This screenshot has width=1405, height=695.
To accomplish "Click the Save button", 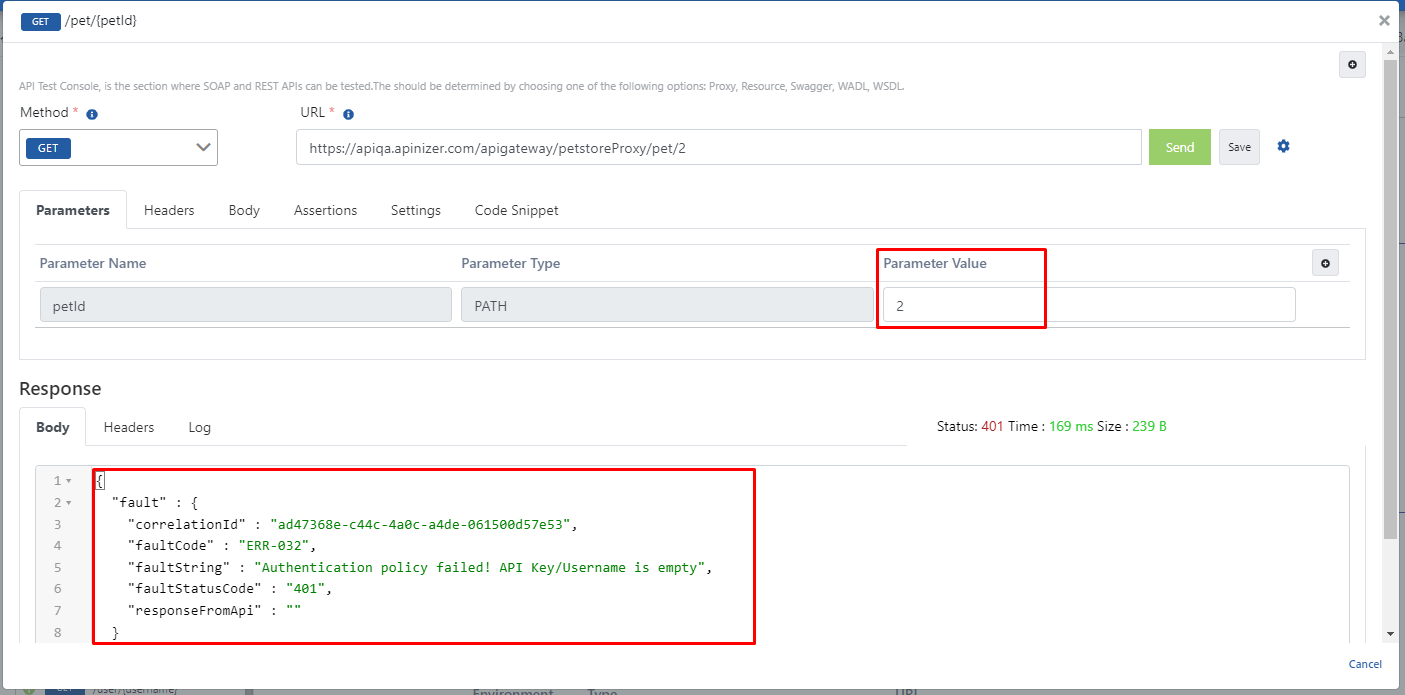I will coord(1239,147).
